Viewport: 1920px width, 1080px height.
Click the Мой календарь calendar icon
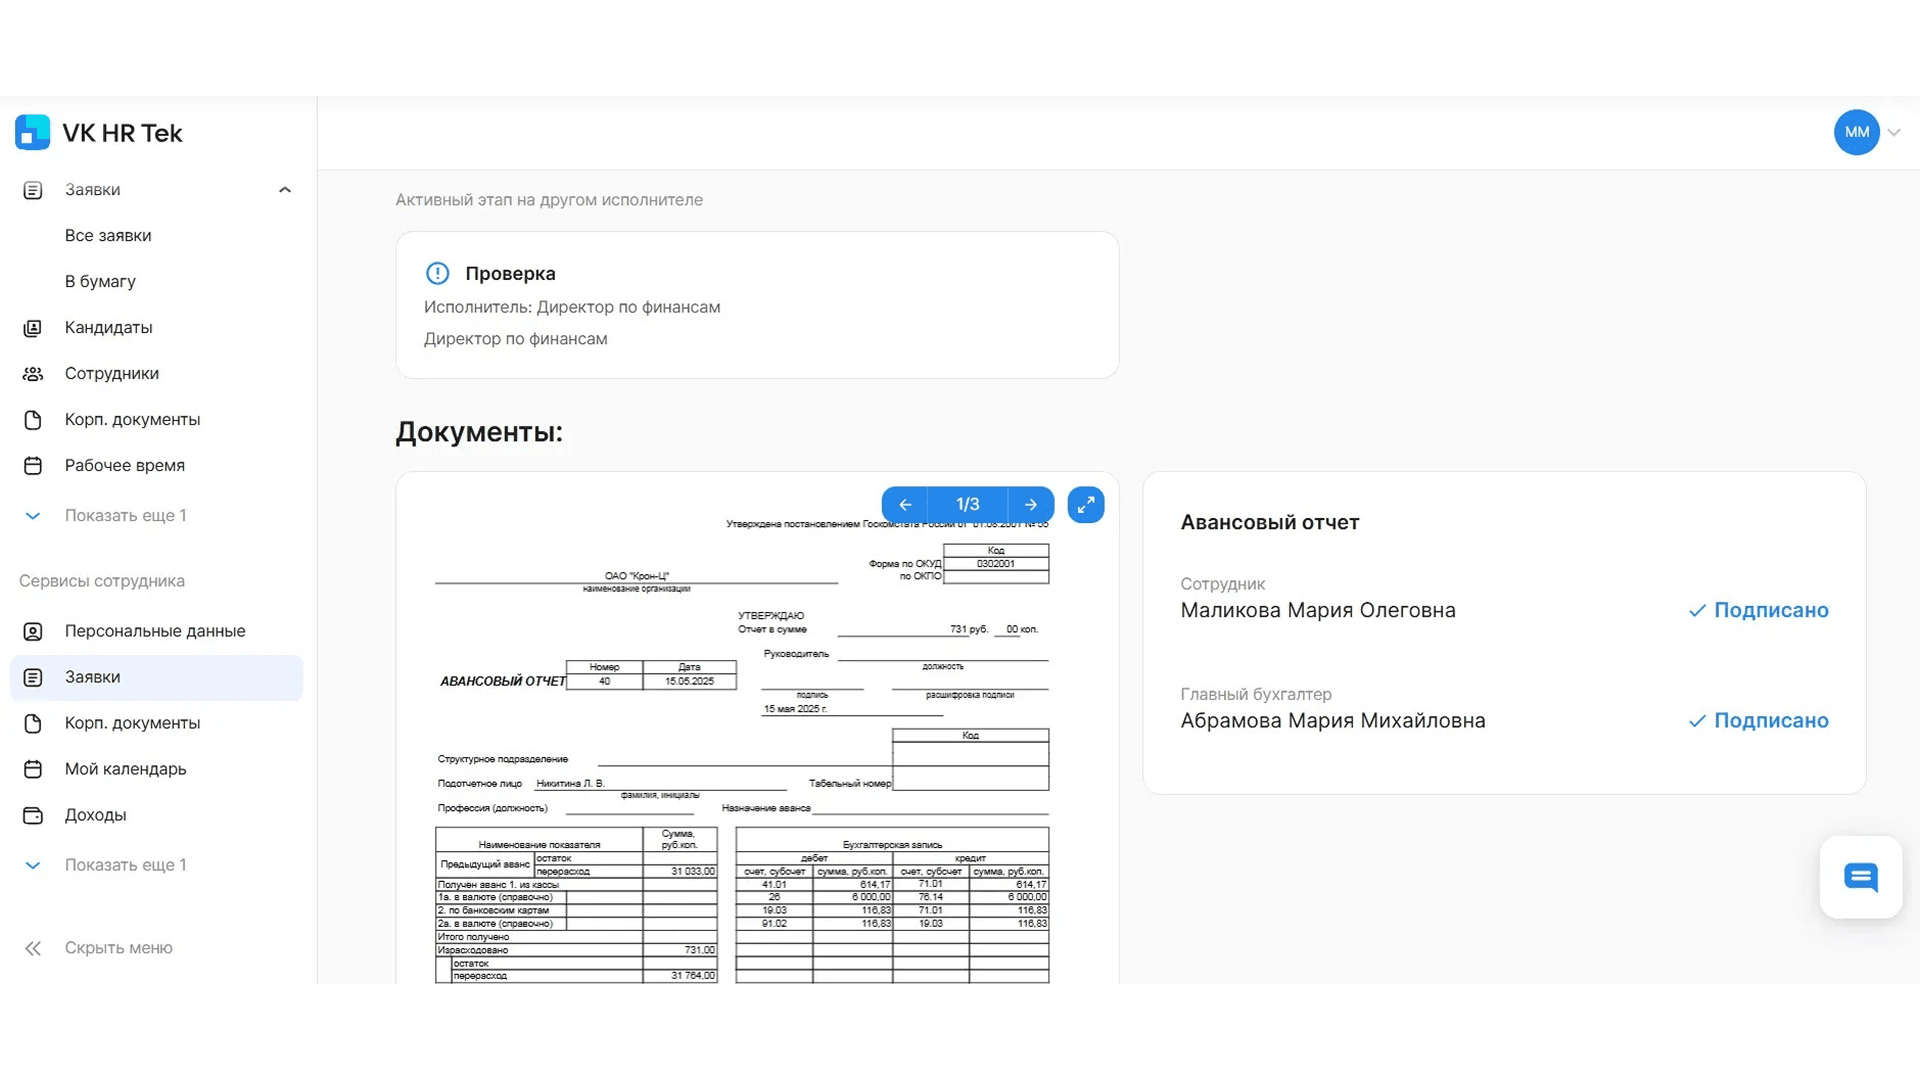33,769
